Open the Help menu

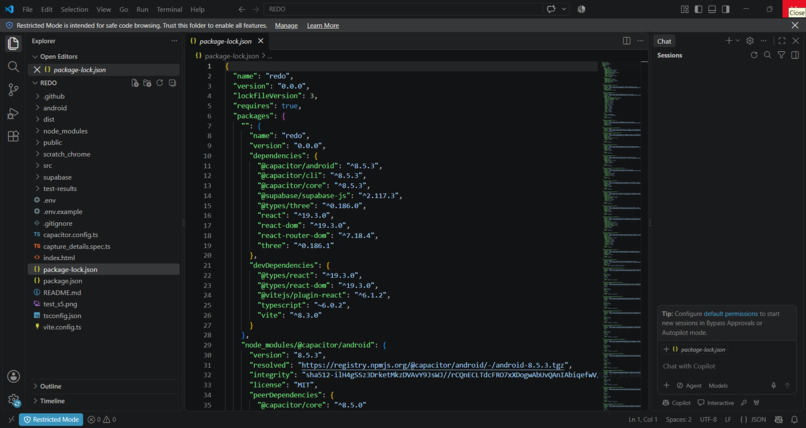point(197,9)
